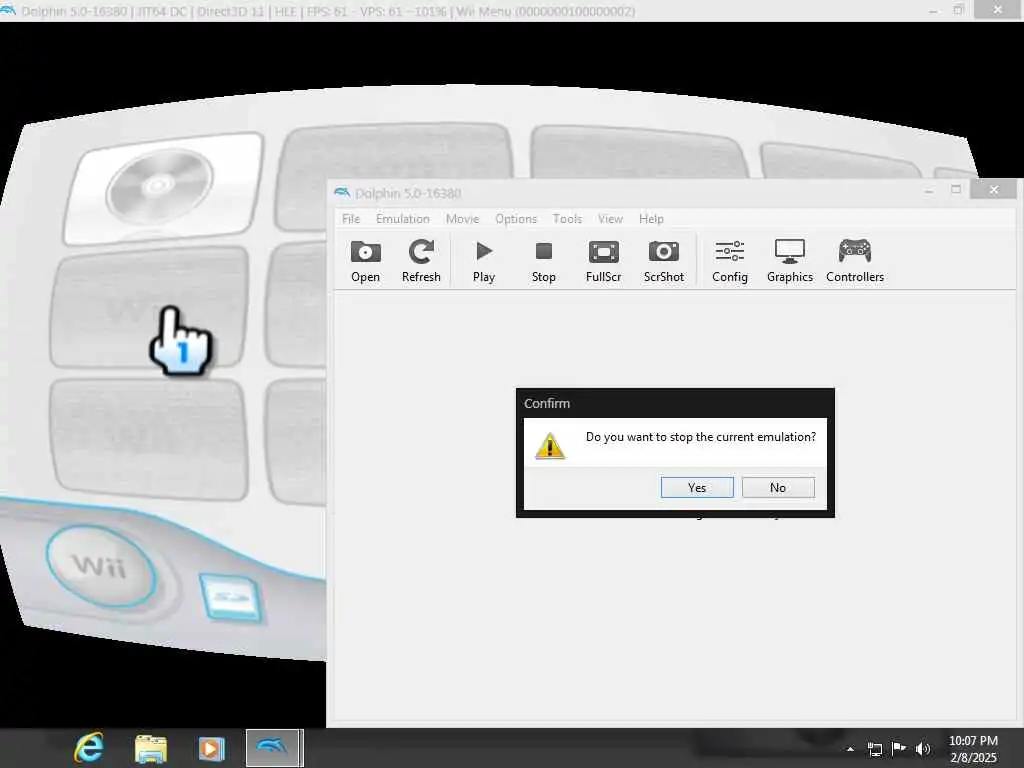Click the Dolphin logo in main window title
Viewport: 1024px width, 768px height.
point(342,193)
